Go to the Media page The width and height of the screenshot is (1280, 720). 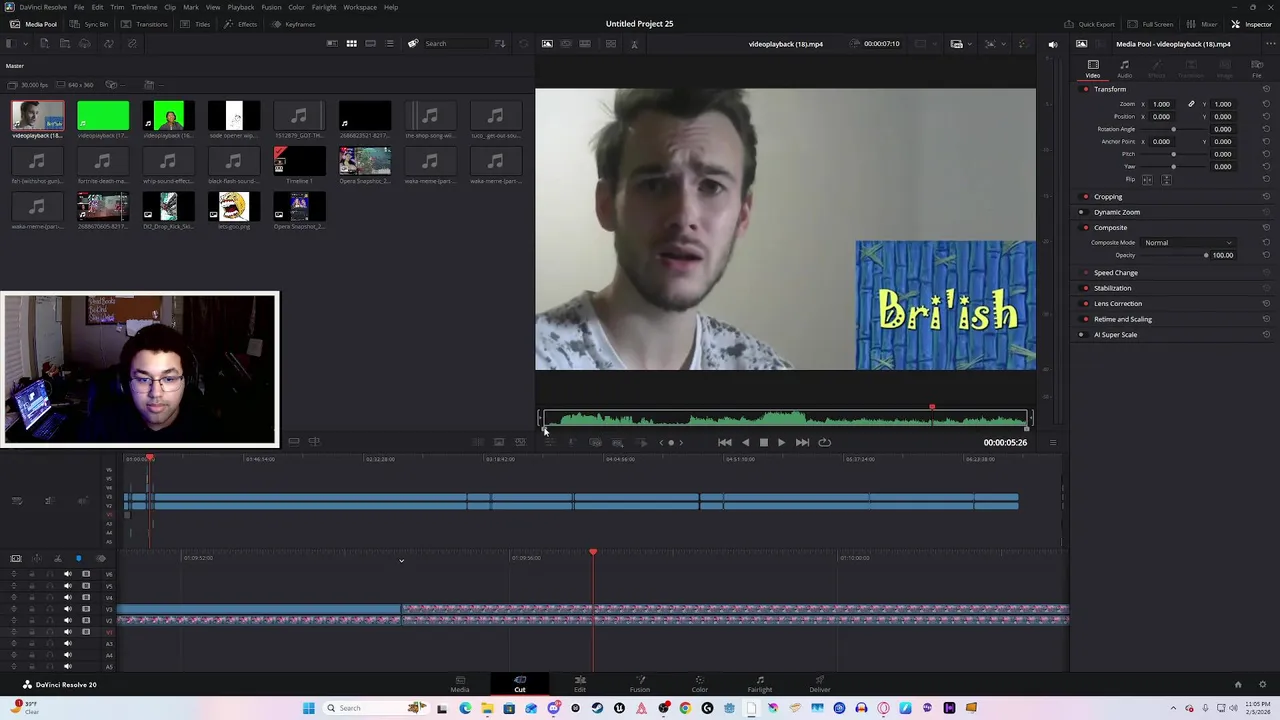460,684
